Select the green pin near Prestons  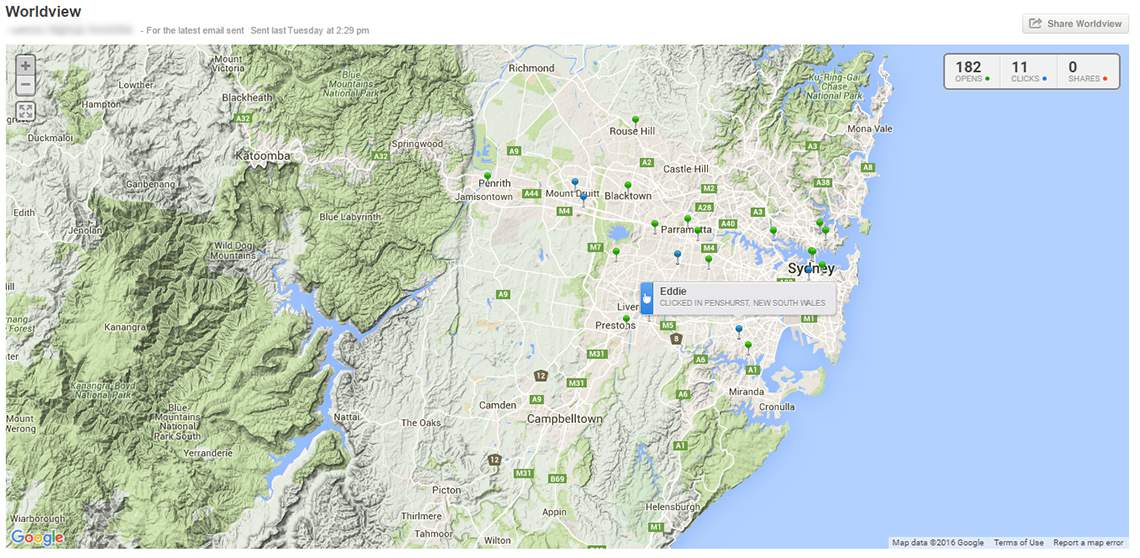tap(627, 320)
